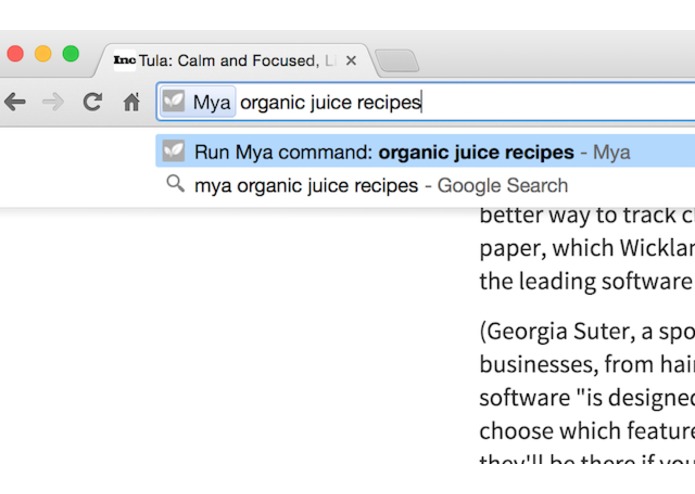This screenshot has height=494, width=695.
Task: Click the text "paper, which Wicklan"
Action: point(587,248)
